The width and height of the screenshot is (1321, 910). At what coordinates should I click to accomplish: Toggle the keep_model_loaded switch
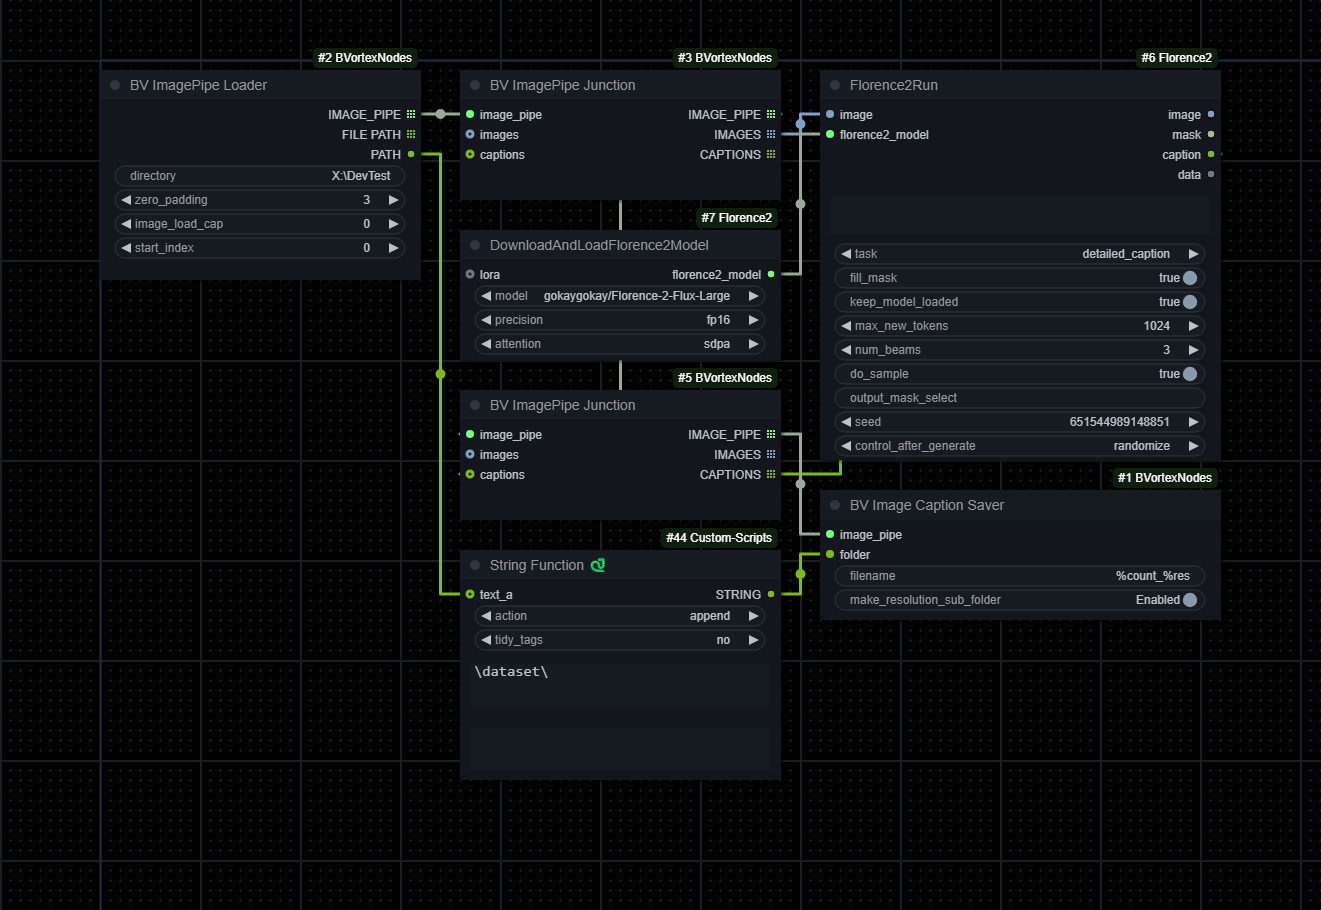click(1189, 302)
